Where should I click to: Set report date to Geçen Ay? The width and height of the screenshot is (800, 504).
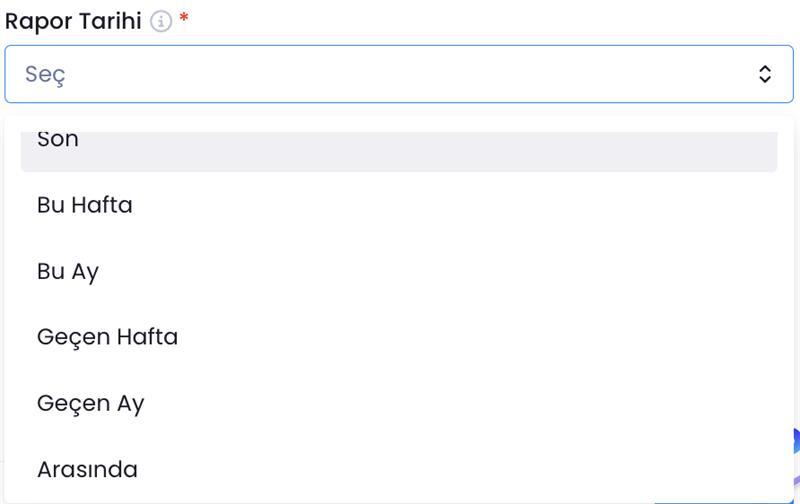click(x=91, y=403)
